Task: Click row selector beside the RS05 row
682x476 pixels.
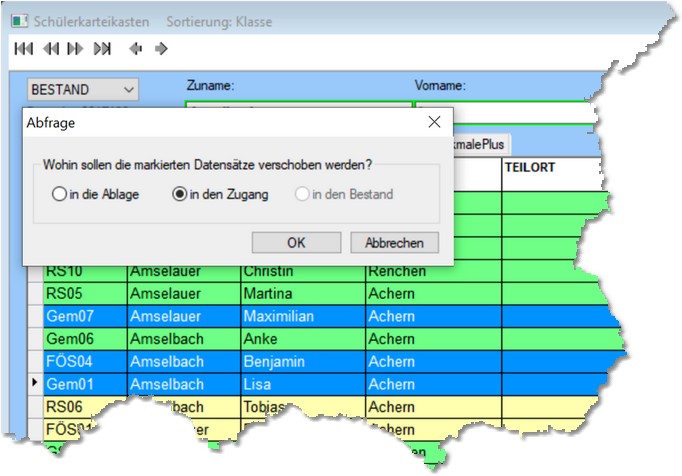Action: [36, 294]
